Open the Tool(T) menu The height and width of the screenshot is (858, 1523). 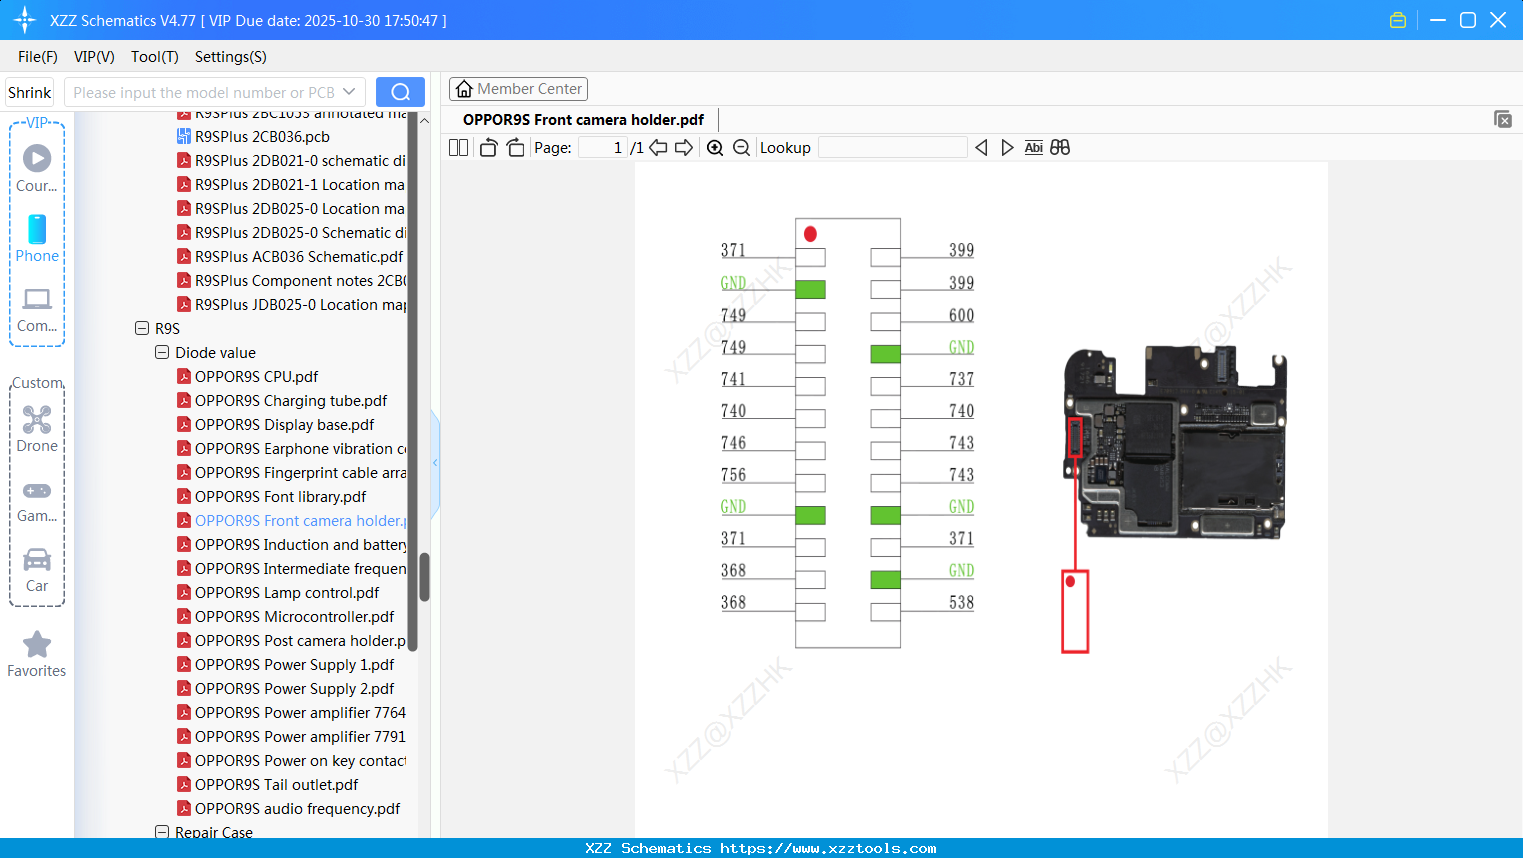(x=155, y=57)
